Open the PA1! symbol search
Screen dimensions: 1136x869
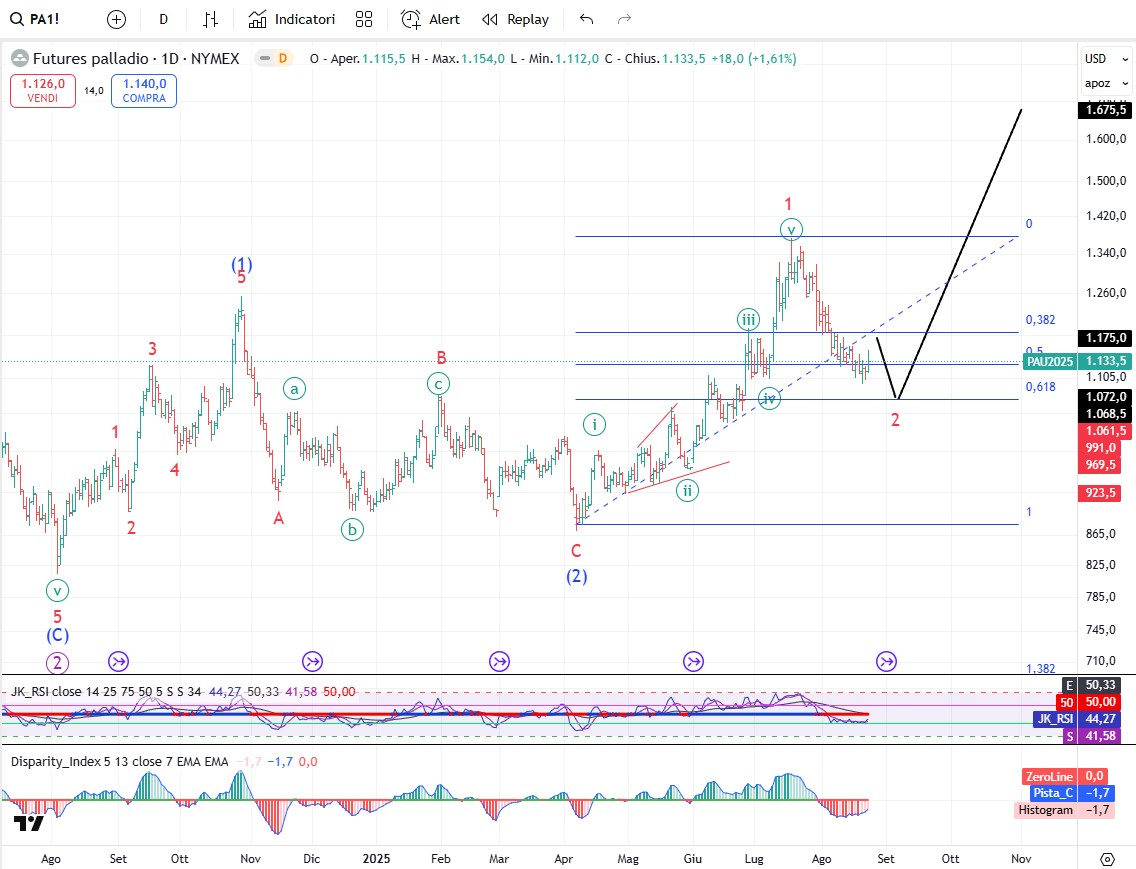[35, 20]
